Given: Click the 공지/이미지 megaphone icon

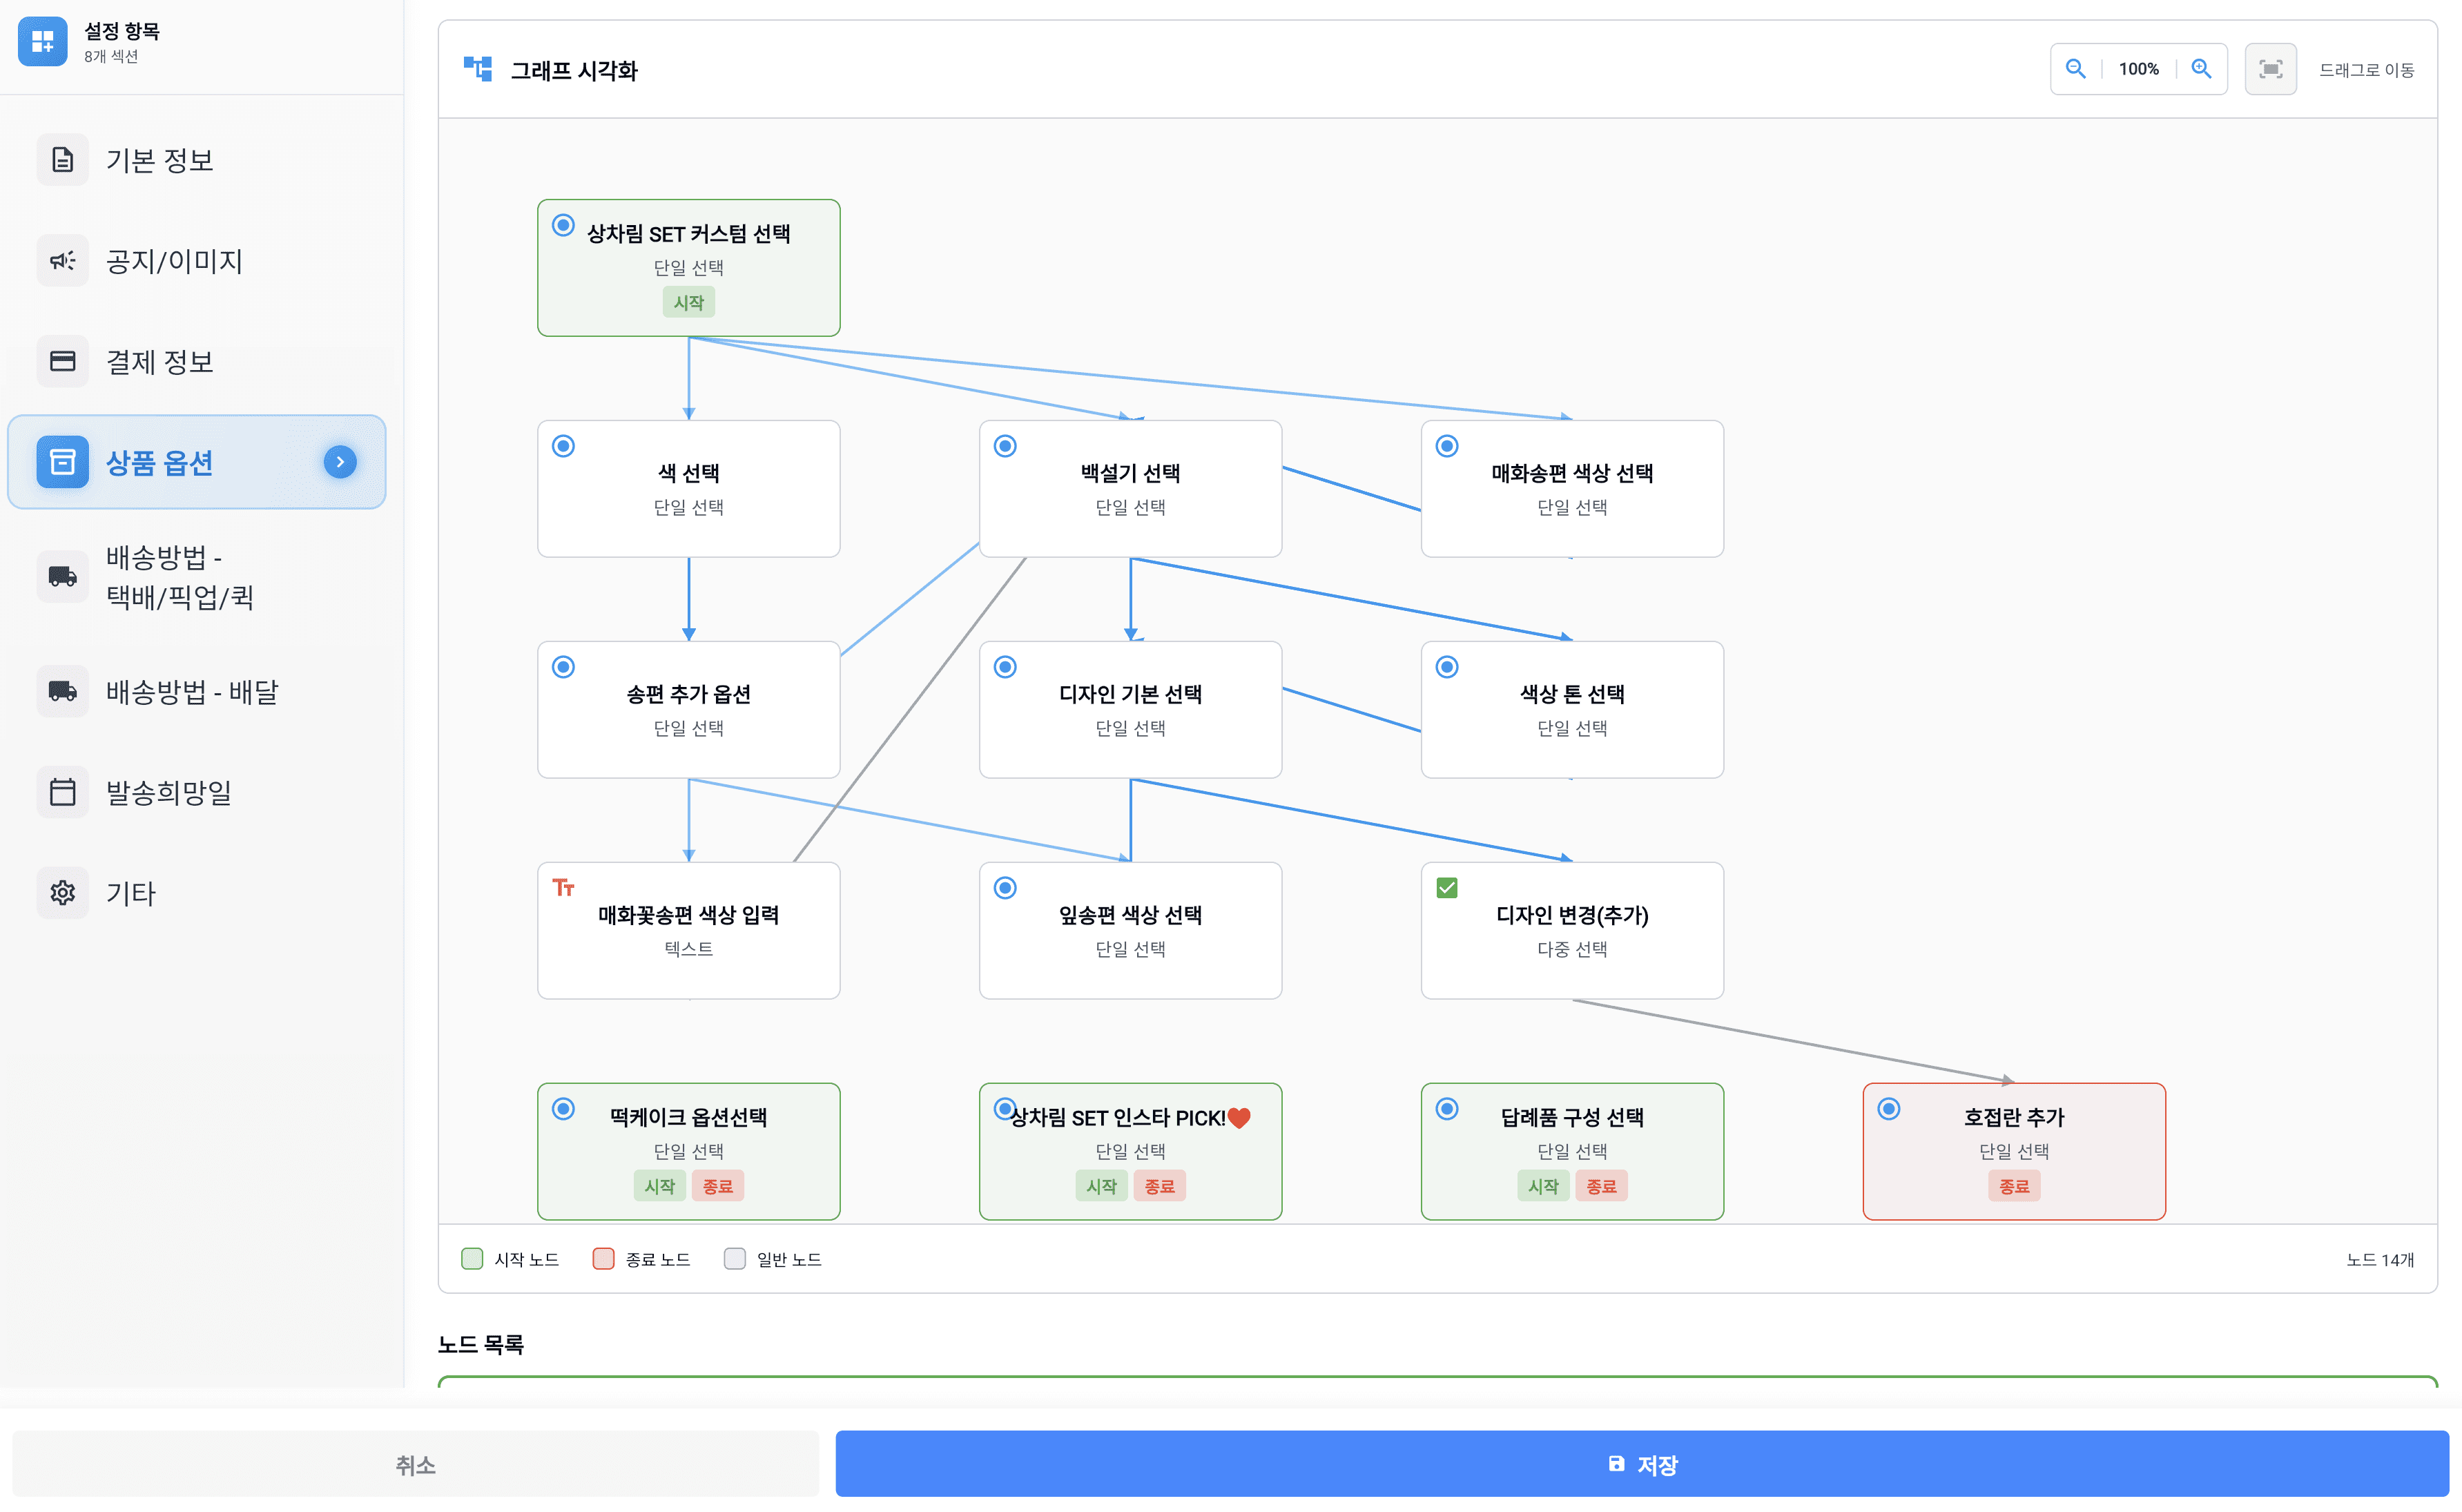Looking at the screenshot, I should coord(63,261).
